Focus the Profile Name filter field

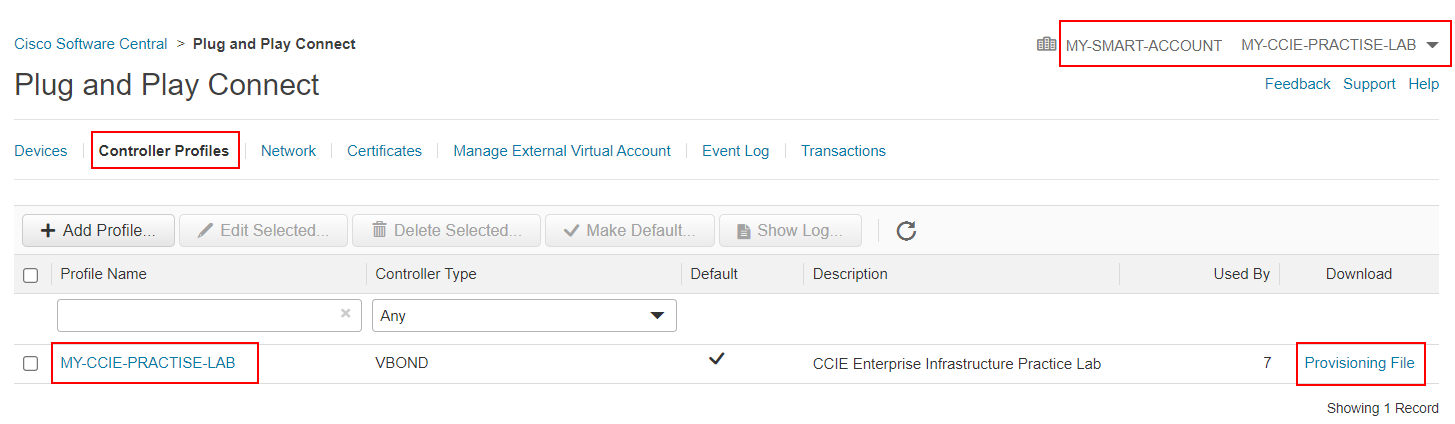pyautogui.click(x=195, y=315)
